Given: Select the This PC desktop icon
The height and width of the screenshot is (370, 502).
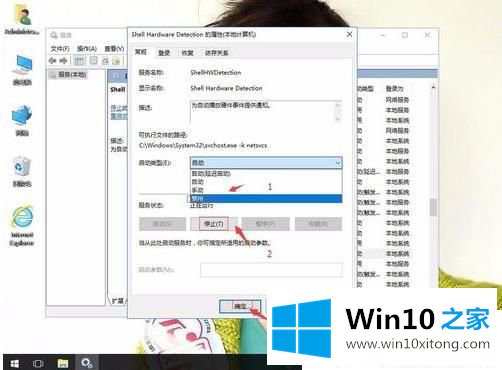Looking at the screenshot, I should pyautogui.click(x=22, y=71).
